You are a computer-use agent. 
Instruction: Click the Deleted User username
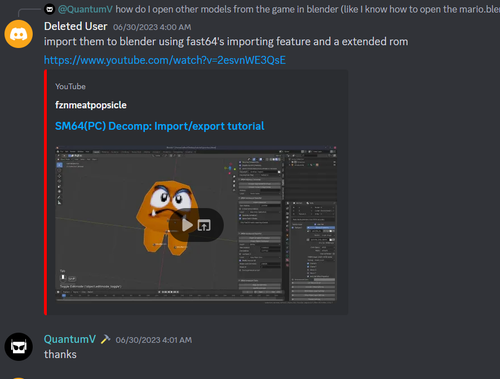(75, 26)
